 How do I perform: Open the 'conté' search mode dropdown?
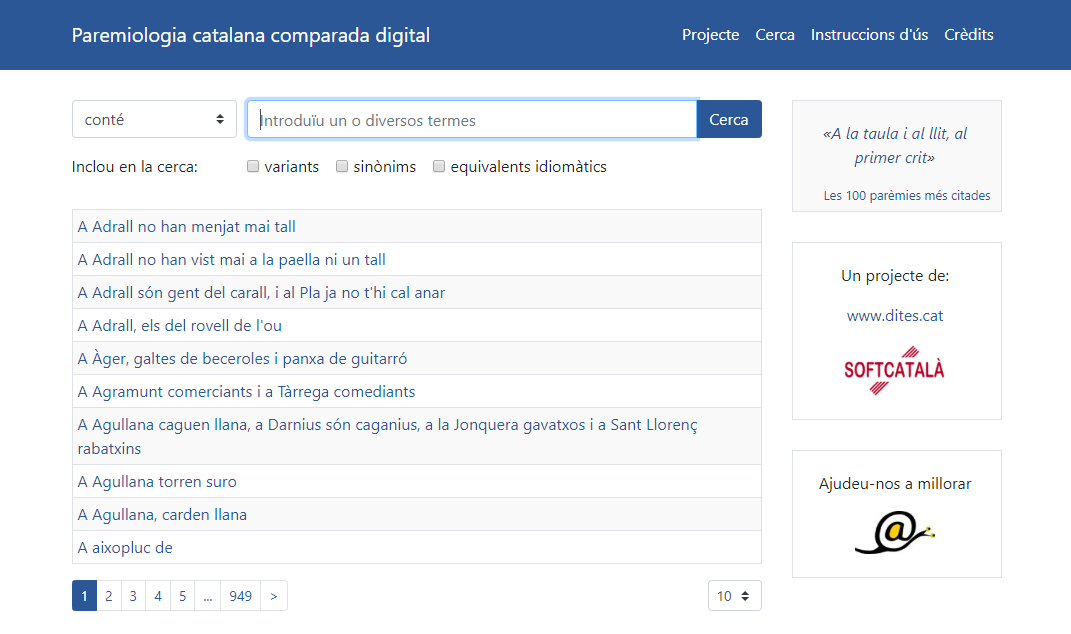[x=154, y=119]
